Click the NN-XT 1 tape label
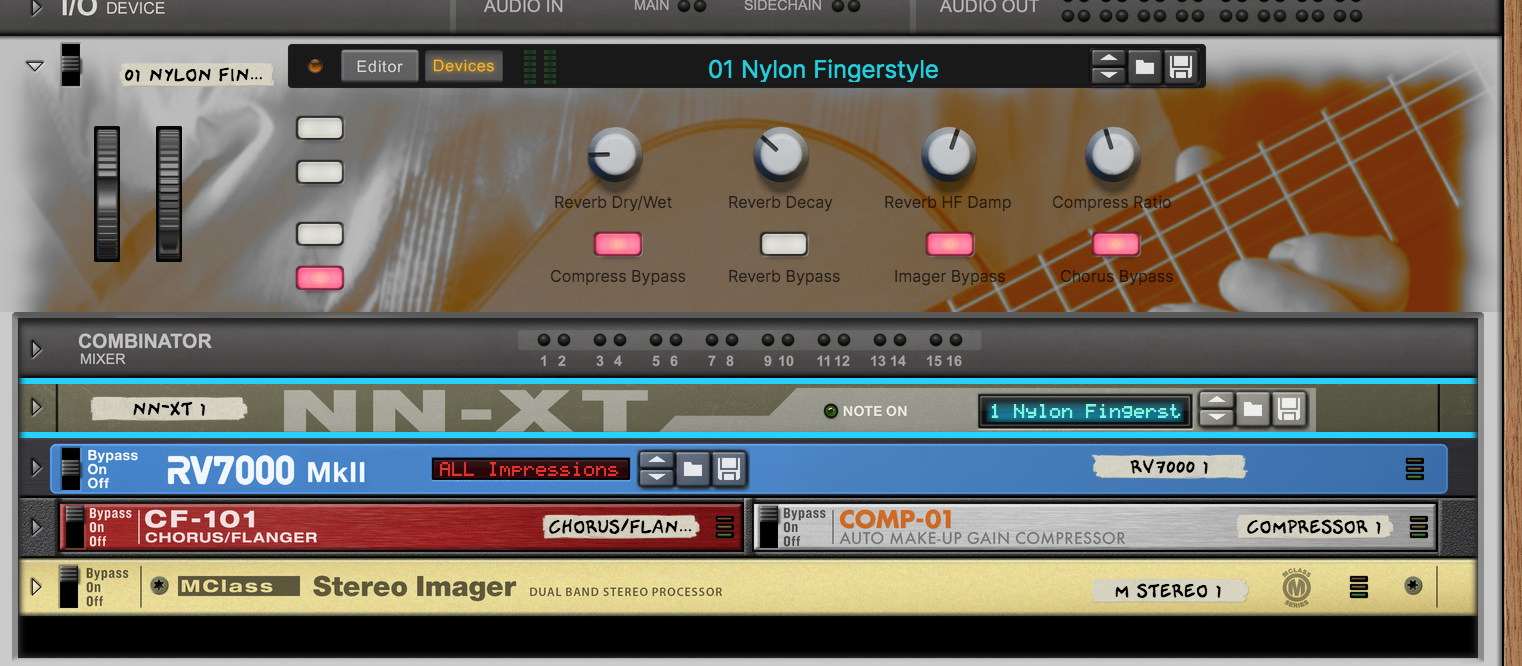Screen dimensions: 1522x666 point(168,408)
